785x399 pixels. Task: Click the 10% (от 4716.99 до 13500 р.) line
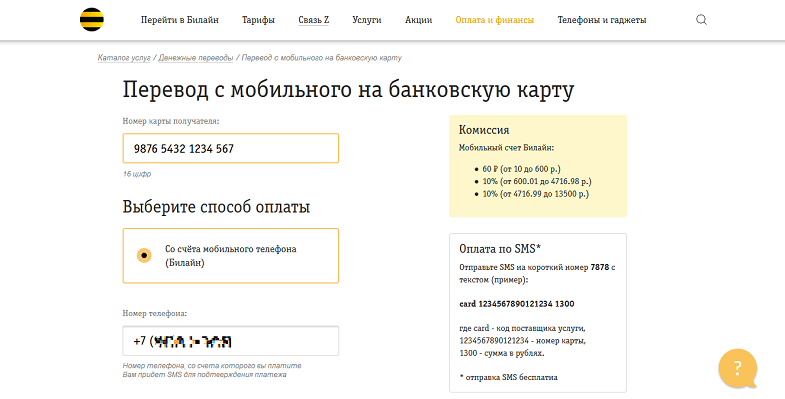(536, 194)
